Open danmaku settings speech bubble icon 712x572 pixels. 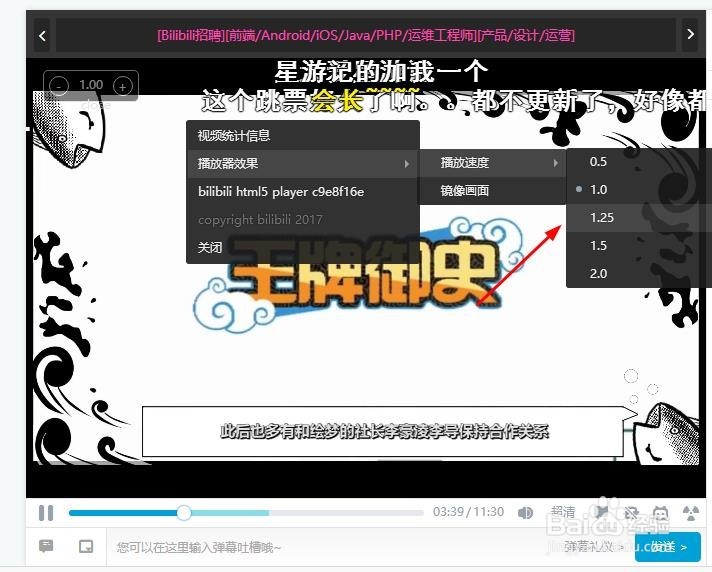[x=46, y=546]
